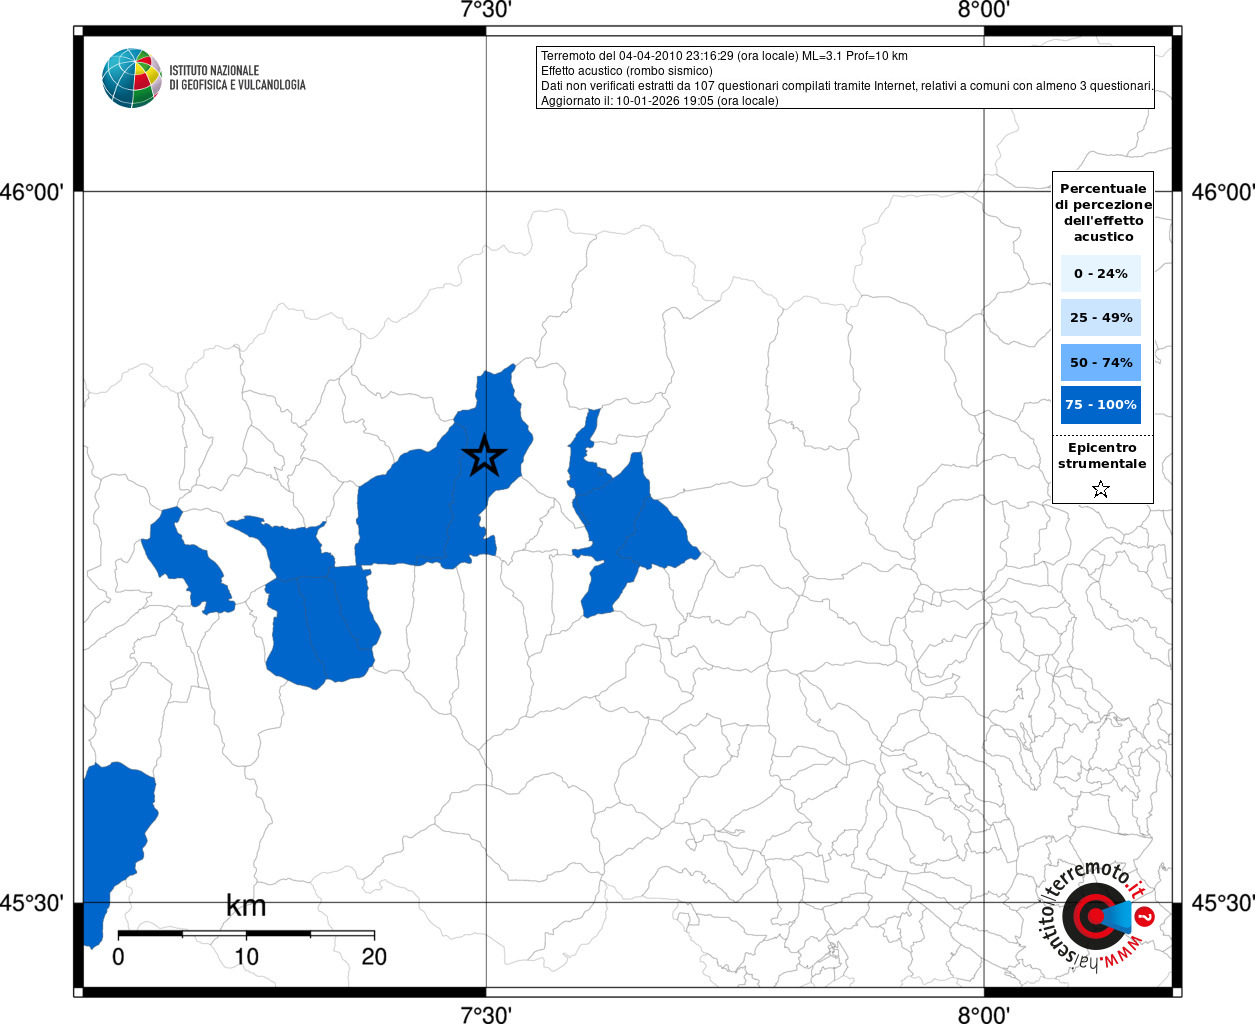Click the 'Epicentro strumentale' legend label

[1102, 456]
